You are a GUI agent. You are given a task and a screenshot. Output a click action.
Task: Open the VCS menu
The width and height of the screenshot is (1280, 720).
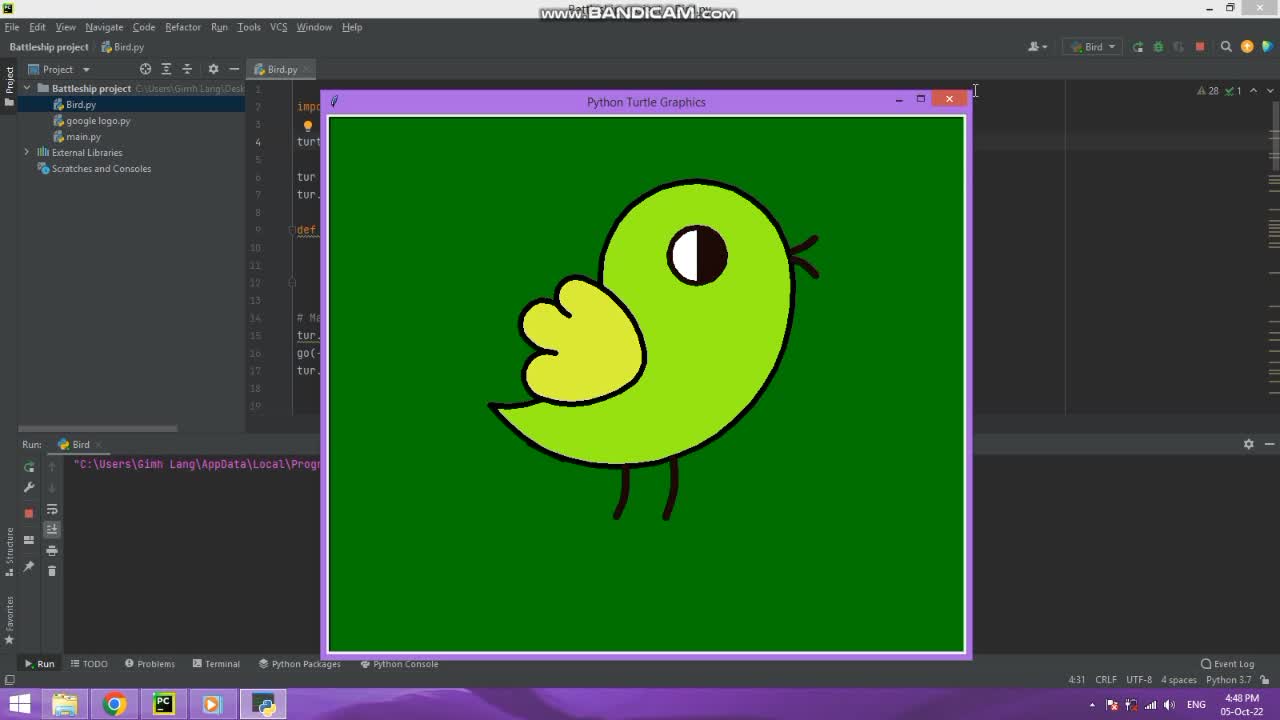pos(279,27)
